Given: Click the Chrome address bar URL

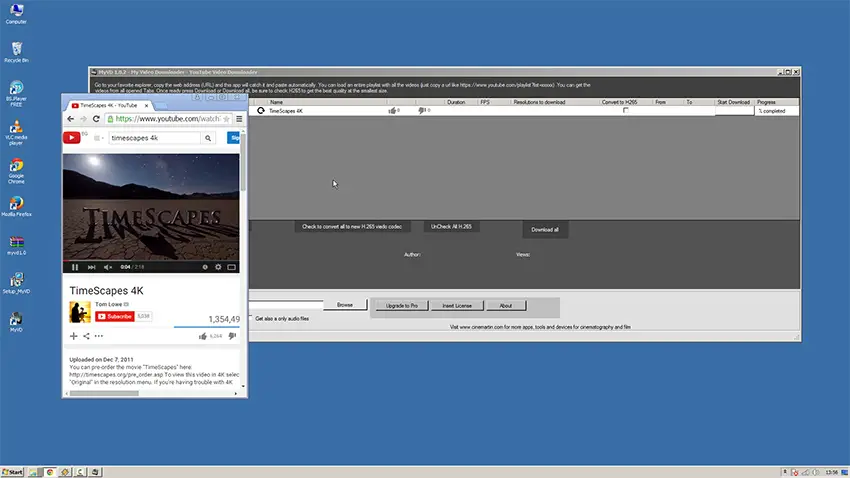Looking at the screenshot, I should pyautogui.click(x=167, y=119).
